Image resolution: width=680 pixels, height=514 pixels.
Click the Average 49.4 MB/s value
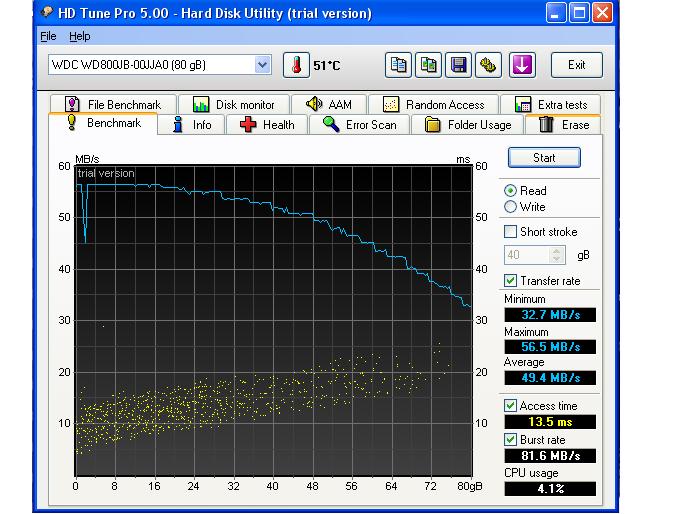(x=550, y=378)
